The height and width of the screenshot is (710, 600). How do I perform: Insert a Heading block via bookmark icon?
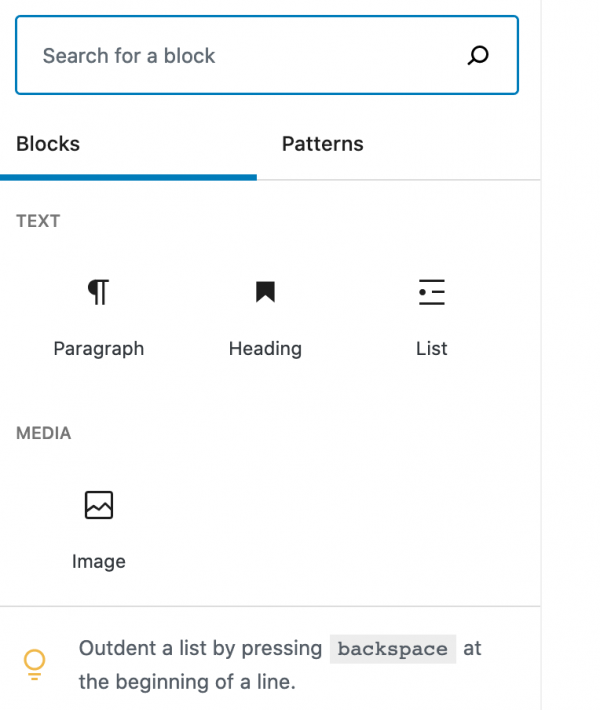point(265,292)
